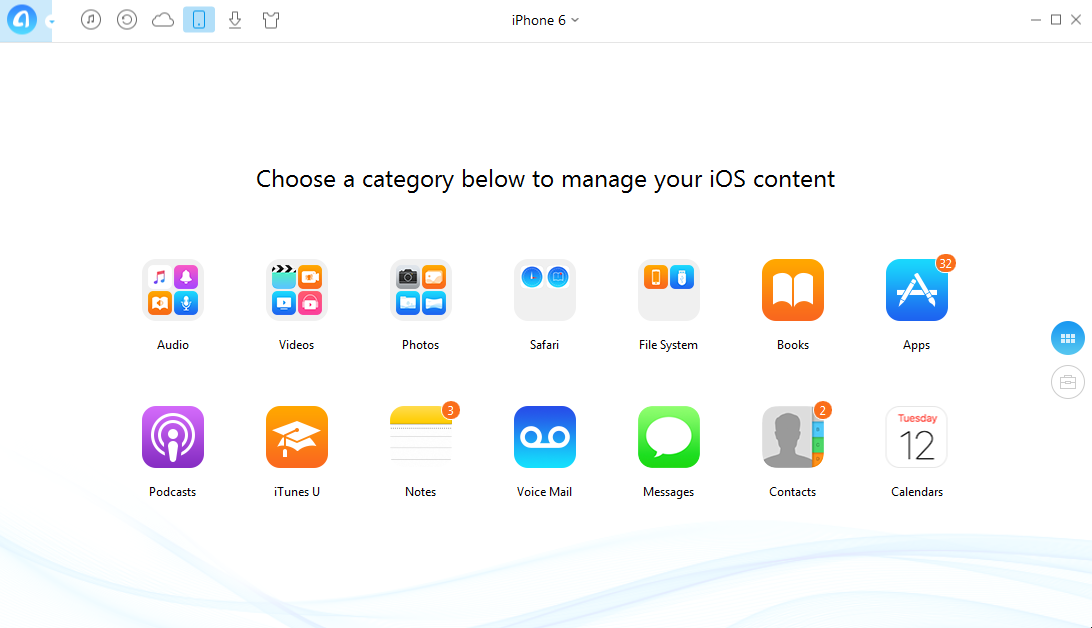Switch to iTunes Library music tab

point(91,19)
